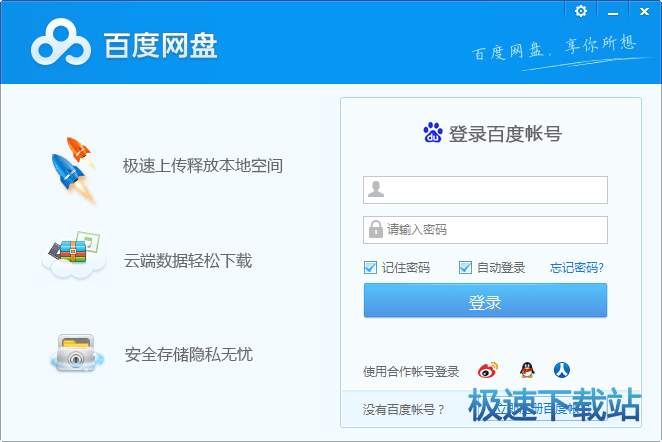Open settings via the gear icon
662x442 pixels.
click(x=581, y=11)
